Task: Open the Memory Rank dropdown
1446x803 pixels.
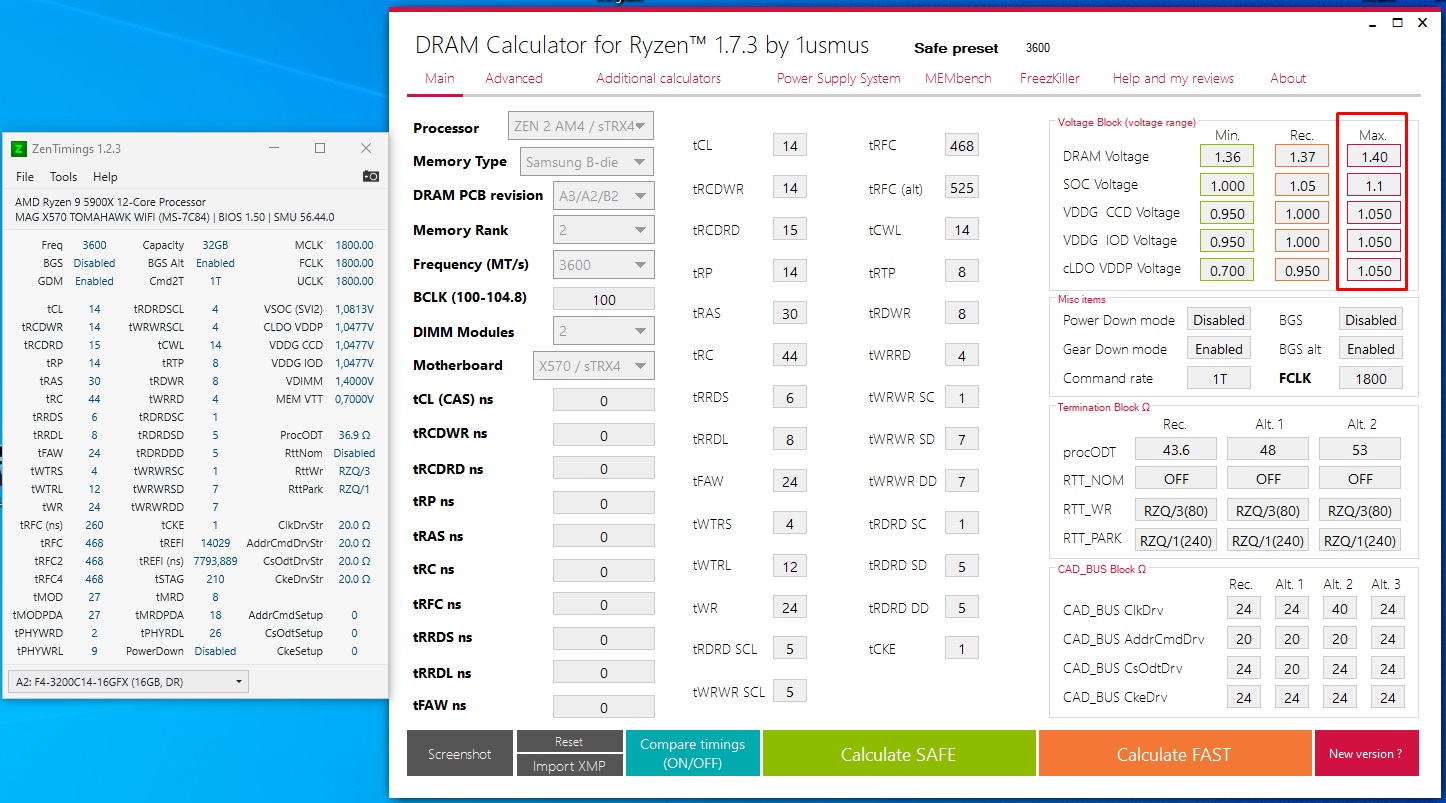Action: coord(603,230)
